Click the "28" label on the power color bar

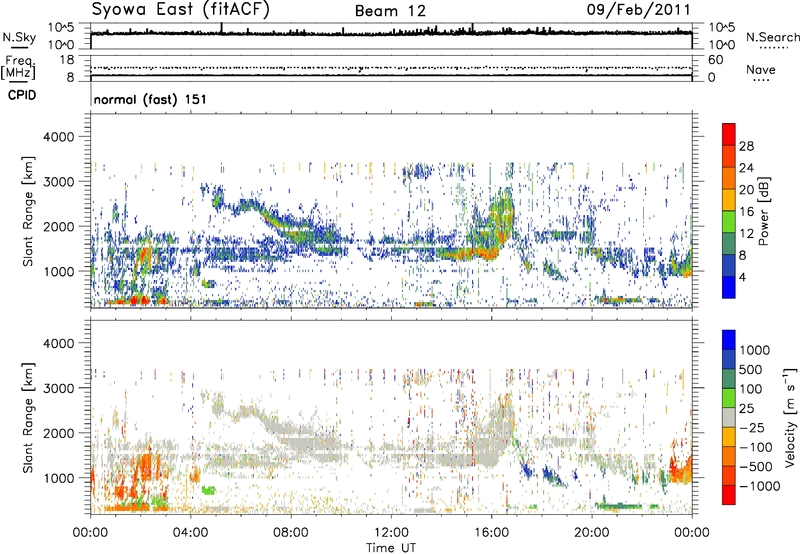coord(746,146)
